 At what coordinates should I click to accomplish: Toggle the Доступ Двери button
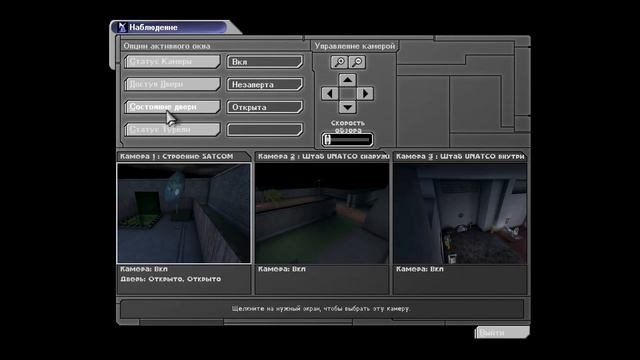pos(172,84)
